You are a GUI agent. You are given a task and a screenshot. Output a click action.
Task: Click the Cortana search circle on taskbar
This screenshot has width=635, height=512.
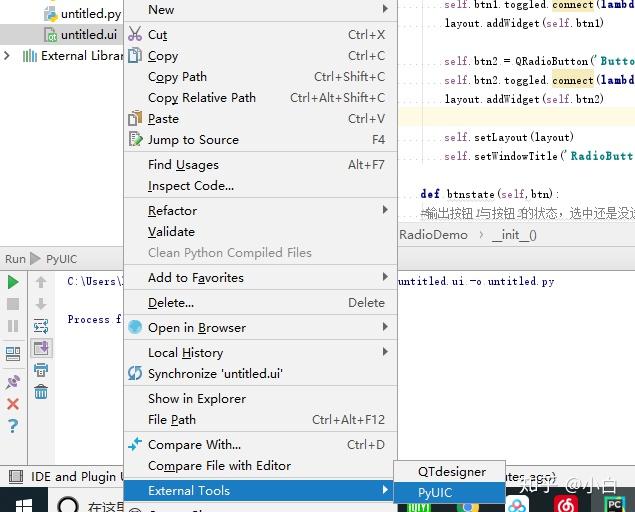point(68,504)
